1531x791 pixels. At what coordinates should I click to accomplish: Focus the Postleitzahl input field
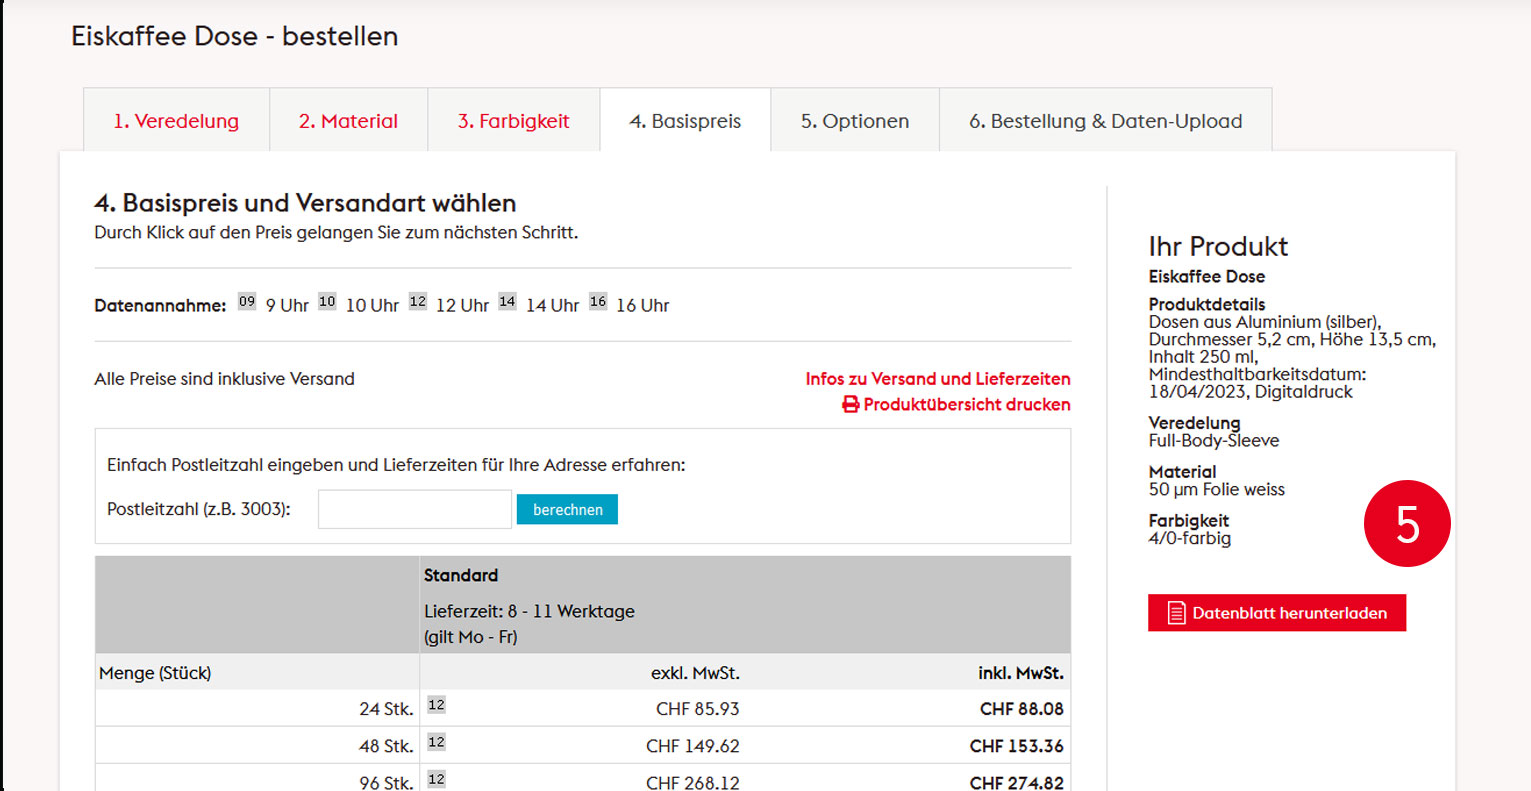click(414, 510)
